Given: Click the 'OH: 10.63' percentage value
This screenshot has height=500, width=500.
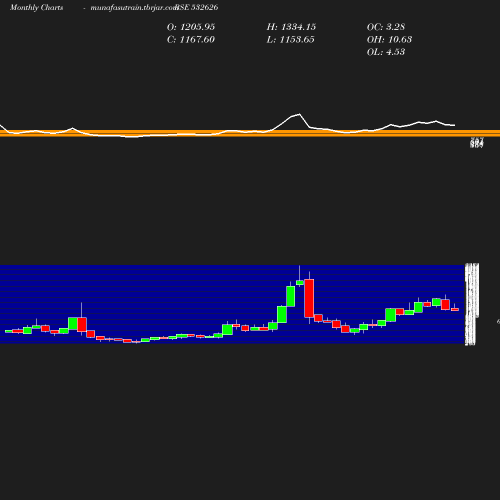Looking at the screenshot, I should click(x=389, y=40).
